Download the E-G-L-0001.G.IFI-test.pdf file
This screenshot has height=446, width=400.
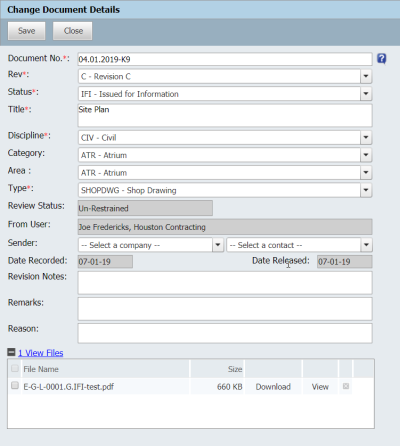click(273, 387)
